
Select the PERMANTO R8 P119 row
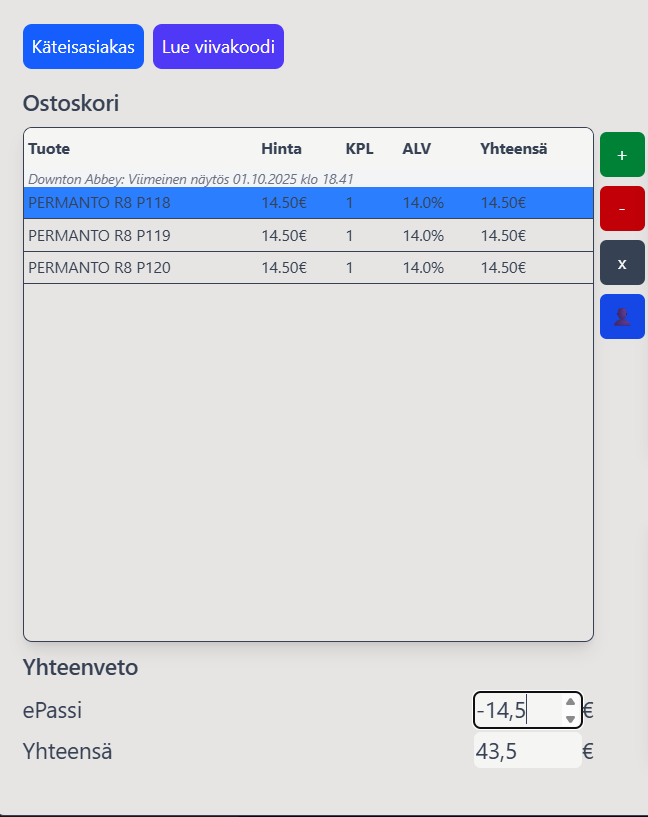point(100,236)
